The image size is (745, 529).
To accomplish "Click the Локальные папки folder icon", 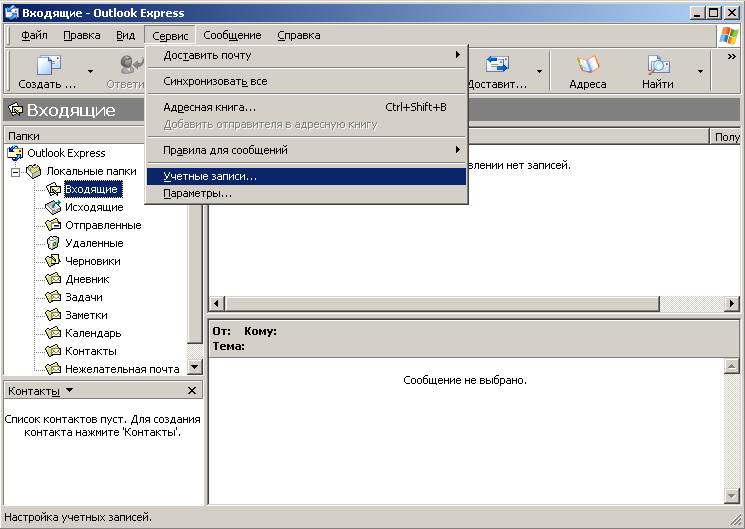I will coord(33,171).
